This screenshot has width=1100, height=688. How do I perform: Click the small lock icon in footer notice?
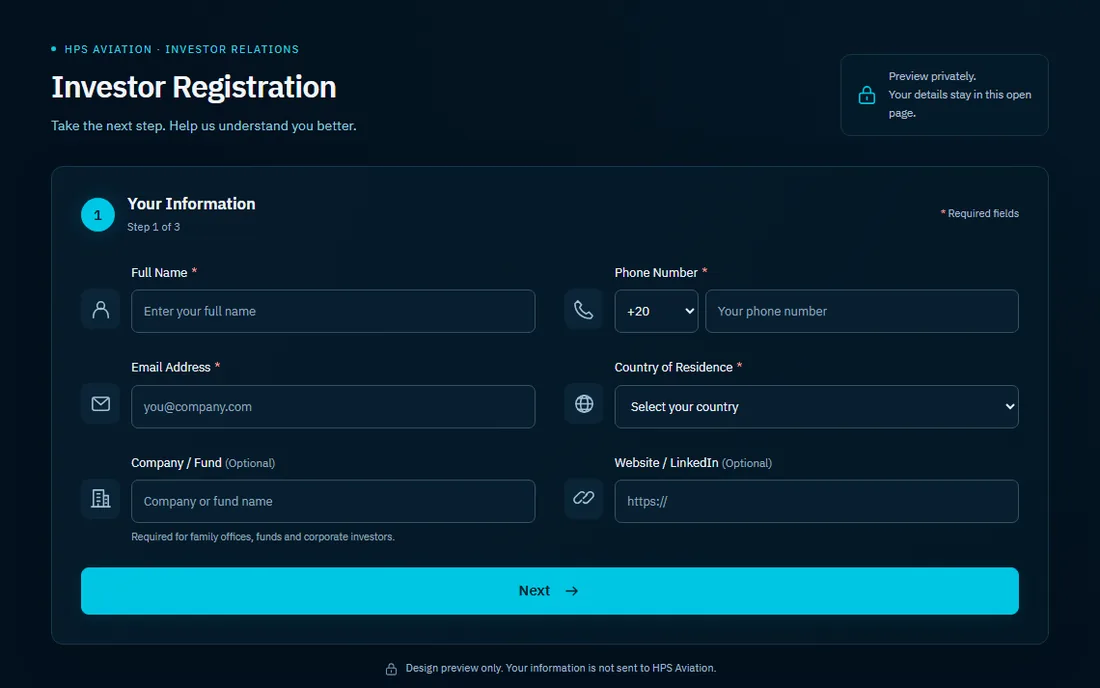[391, 669]
